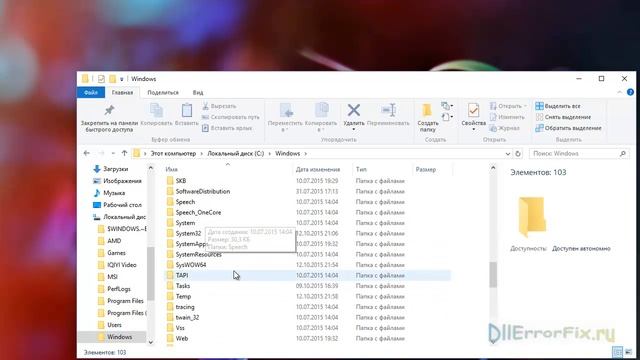
Task: Select the TAPI folder row
Action: [x=308, y=276]
